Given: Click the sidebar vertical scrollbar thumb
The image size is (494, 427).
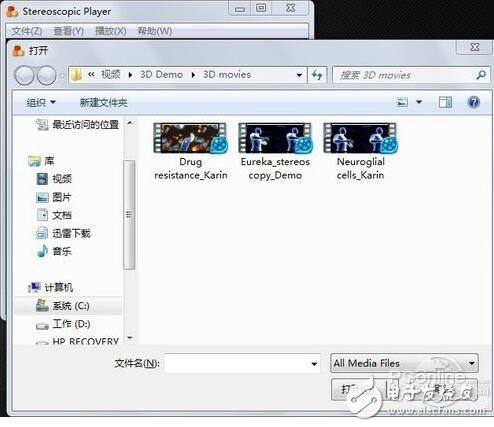Looking at the screenshot, I should point(129,215).
